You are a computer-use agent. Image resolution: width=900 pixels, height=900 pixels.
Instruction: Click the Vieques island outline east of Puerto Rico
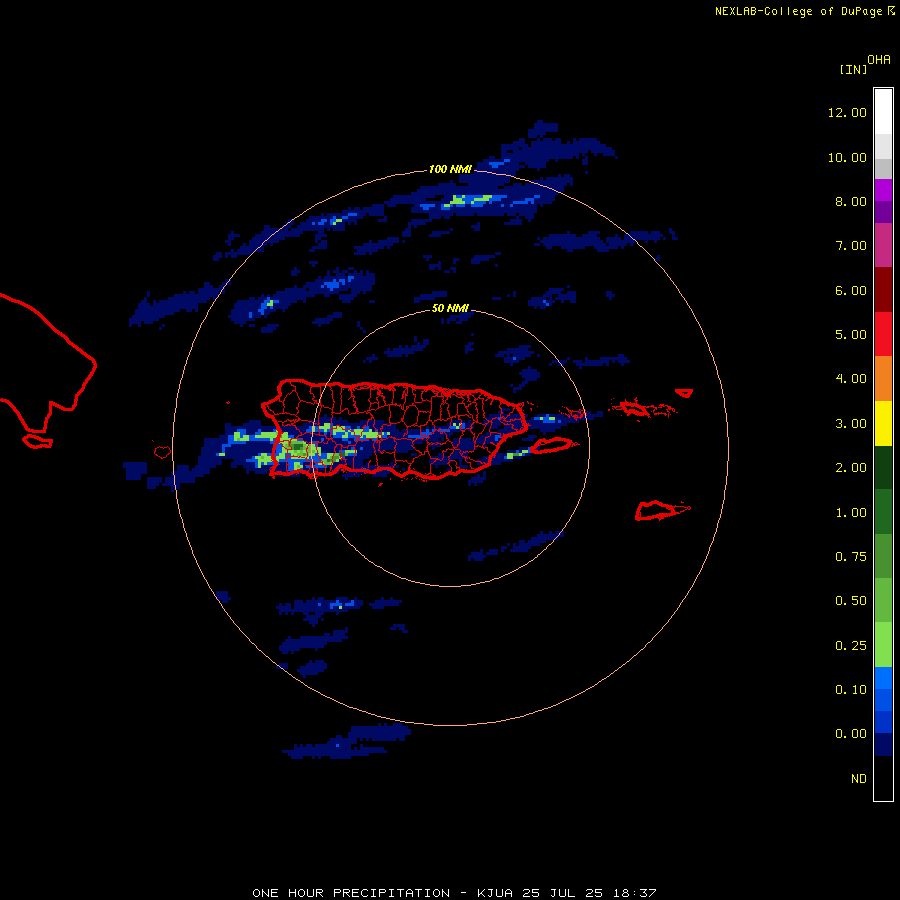tap(550, 445)
